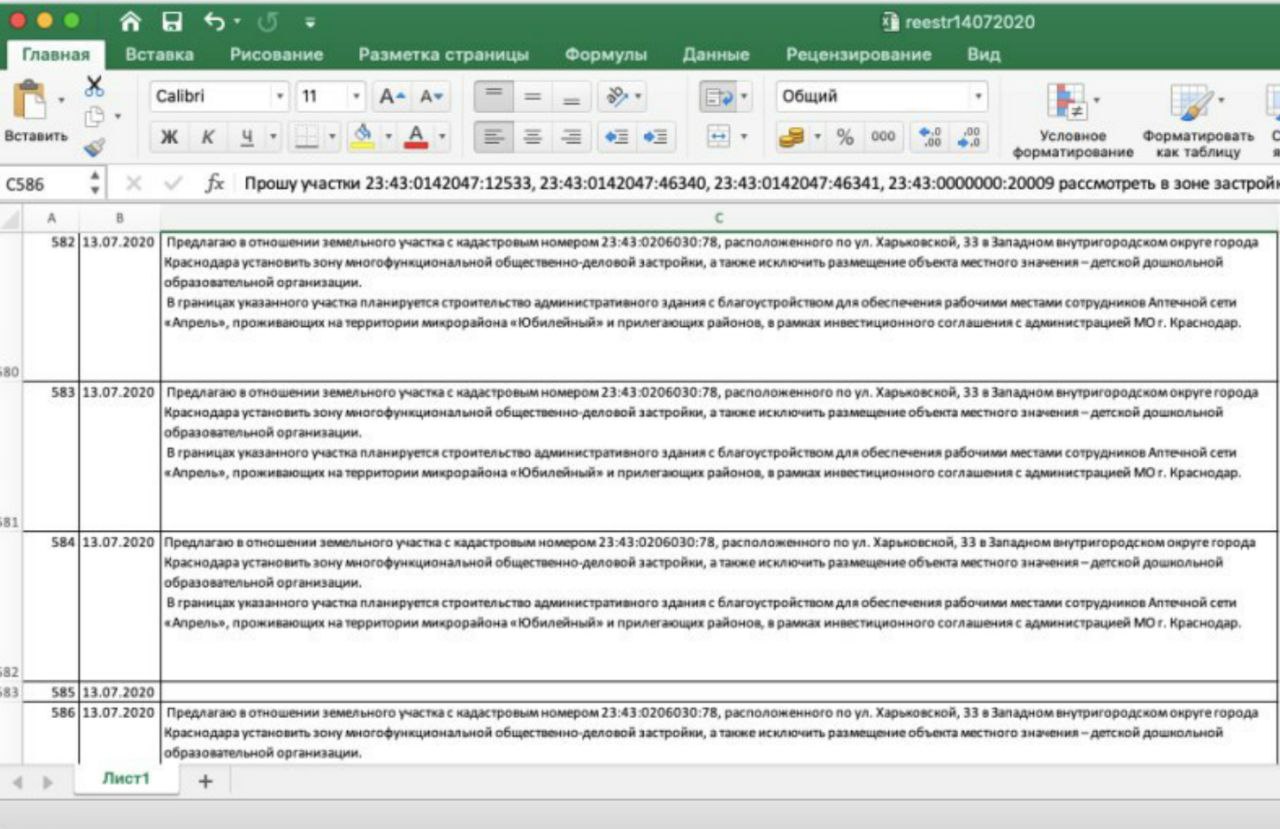Click the greyed Redo arrow

tap(267, 21)
